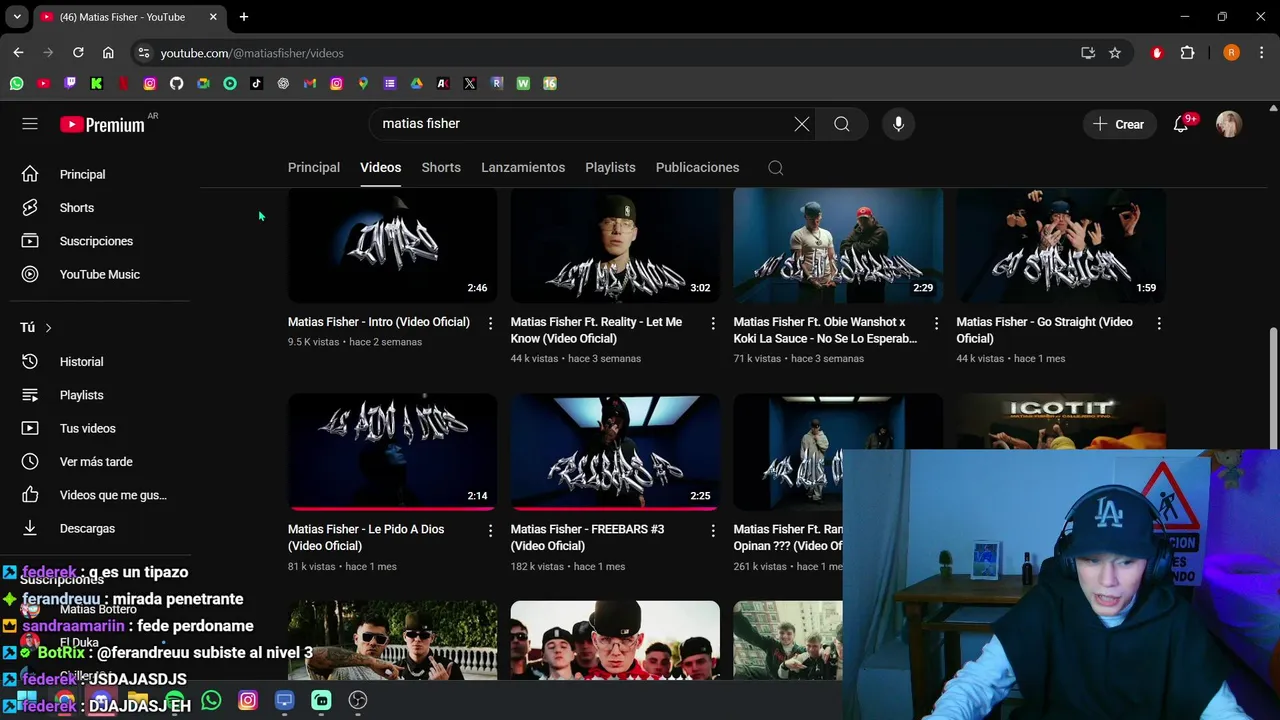Viewport: 1280px width, 720px height.
Task: Open the ChatGPT bookmark
Action: pyautogui.click(x=283, y=84)
